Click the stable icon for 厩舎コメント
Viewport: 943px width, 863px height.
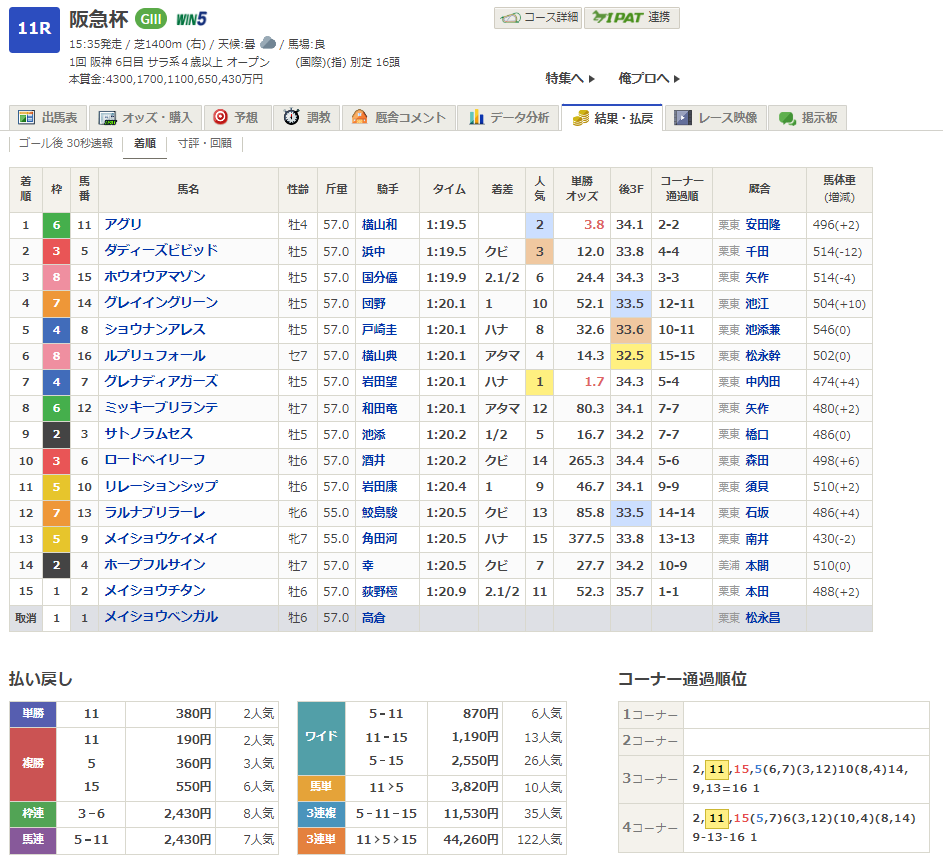pos(359,118)
